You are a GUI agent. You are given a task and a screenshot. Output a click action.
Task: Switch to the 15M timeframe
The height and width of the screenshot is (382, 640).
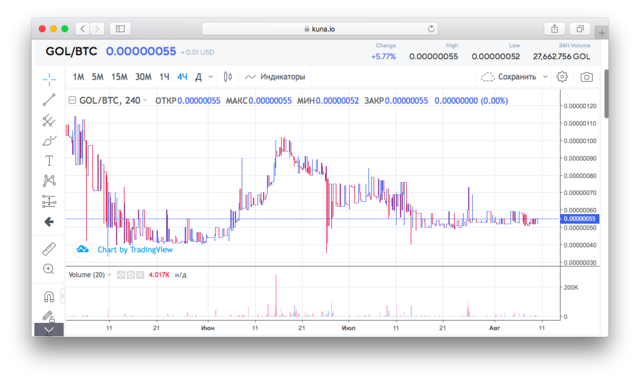point(119,77)
